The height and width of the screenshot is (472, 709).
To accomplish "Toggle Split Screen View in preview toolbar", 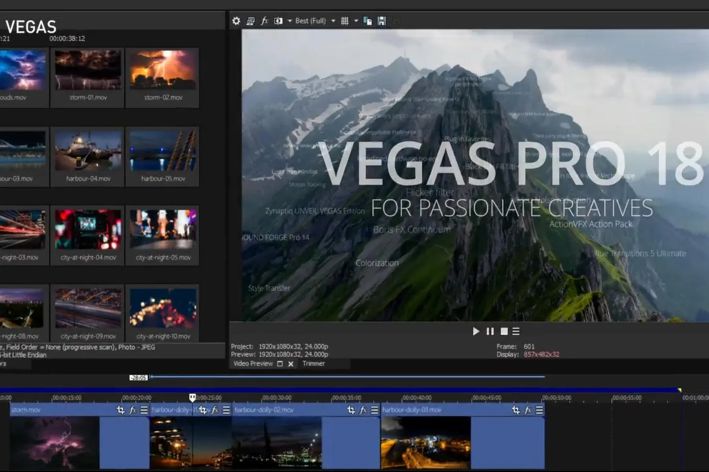I will tap(278, 20).
